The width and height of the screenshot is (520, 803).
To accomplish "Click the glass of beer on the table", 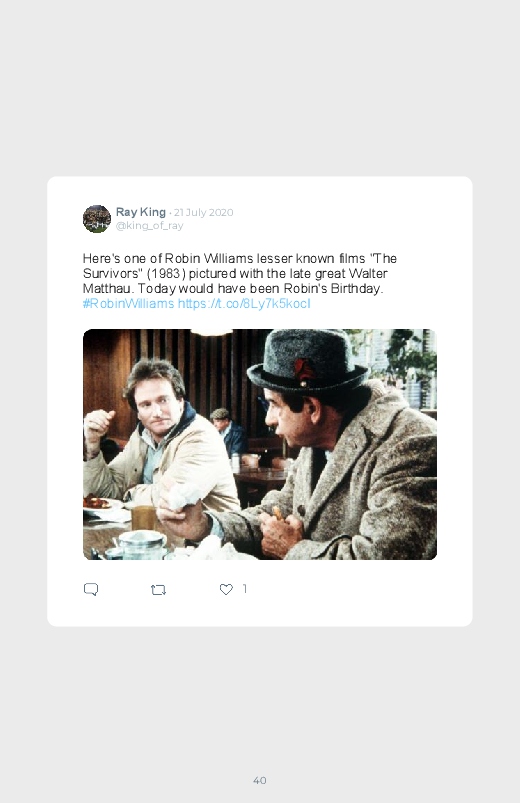I will coord(143,517).
